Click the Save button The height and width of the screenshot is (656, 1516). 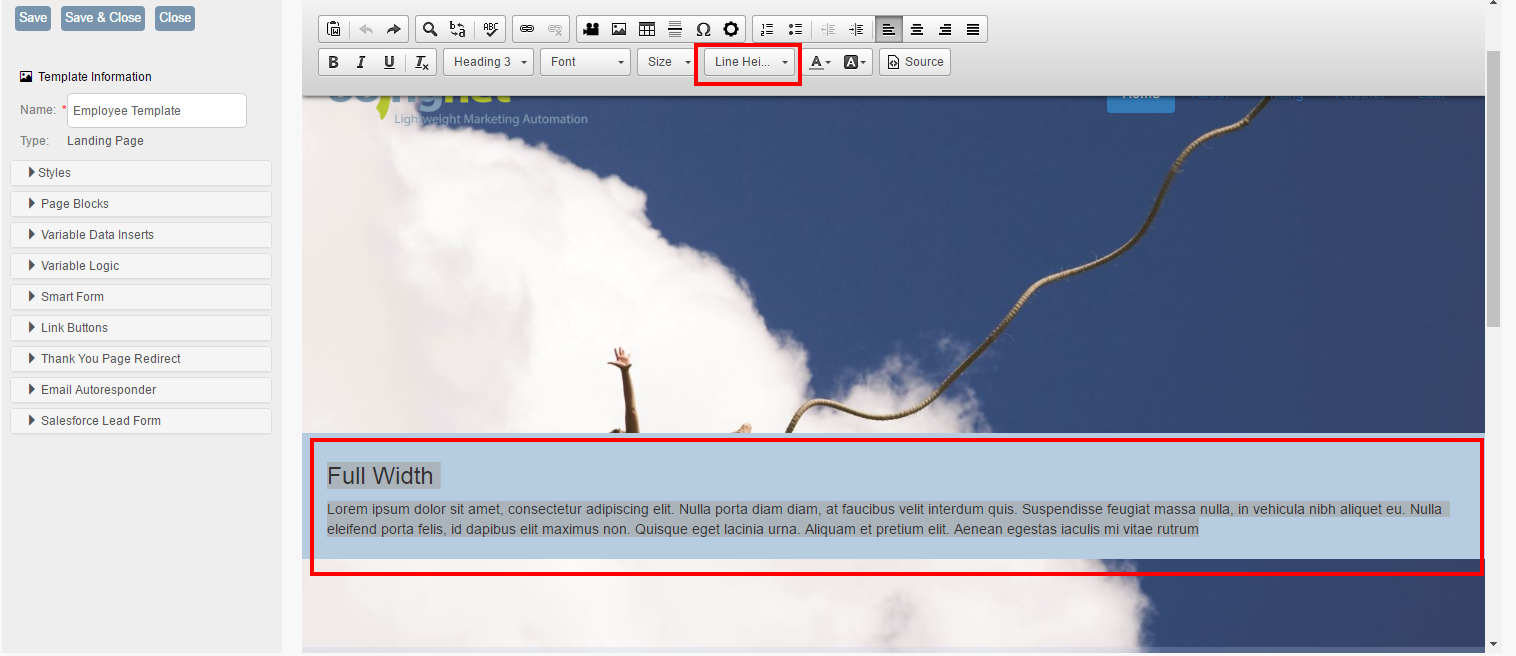click(33, 18)
